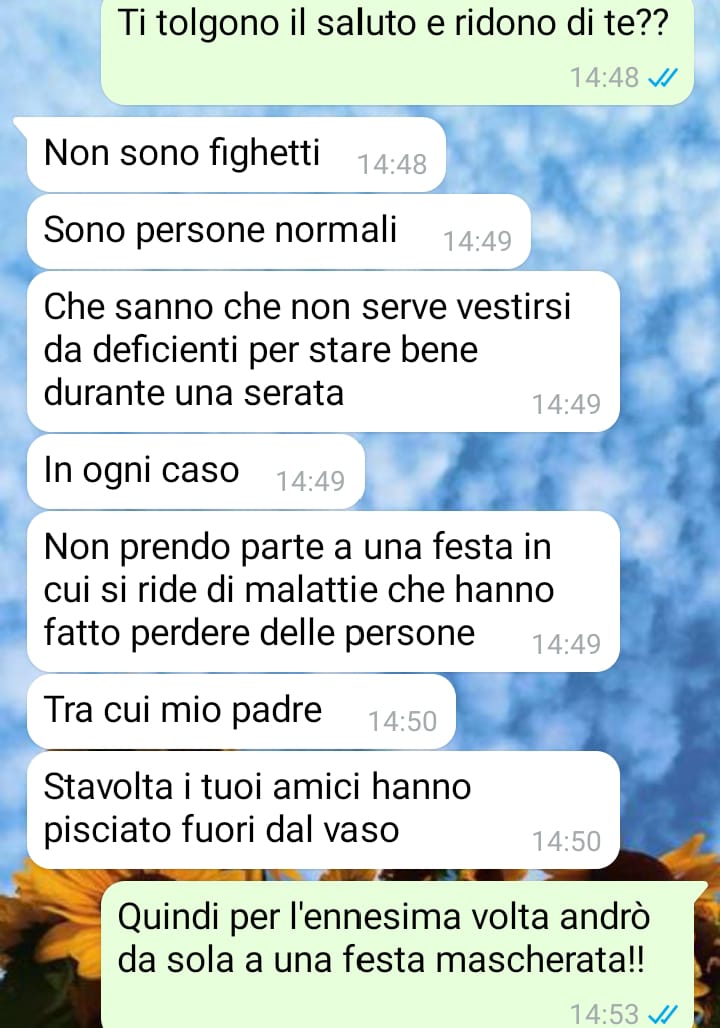Select the 'Sono persone normali' message
The width and height of the screenshot is (720, 1028).
(279, 231)
